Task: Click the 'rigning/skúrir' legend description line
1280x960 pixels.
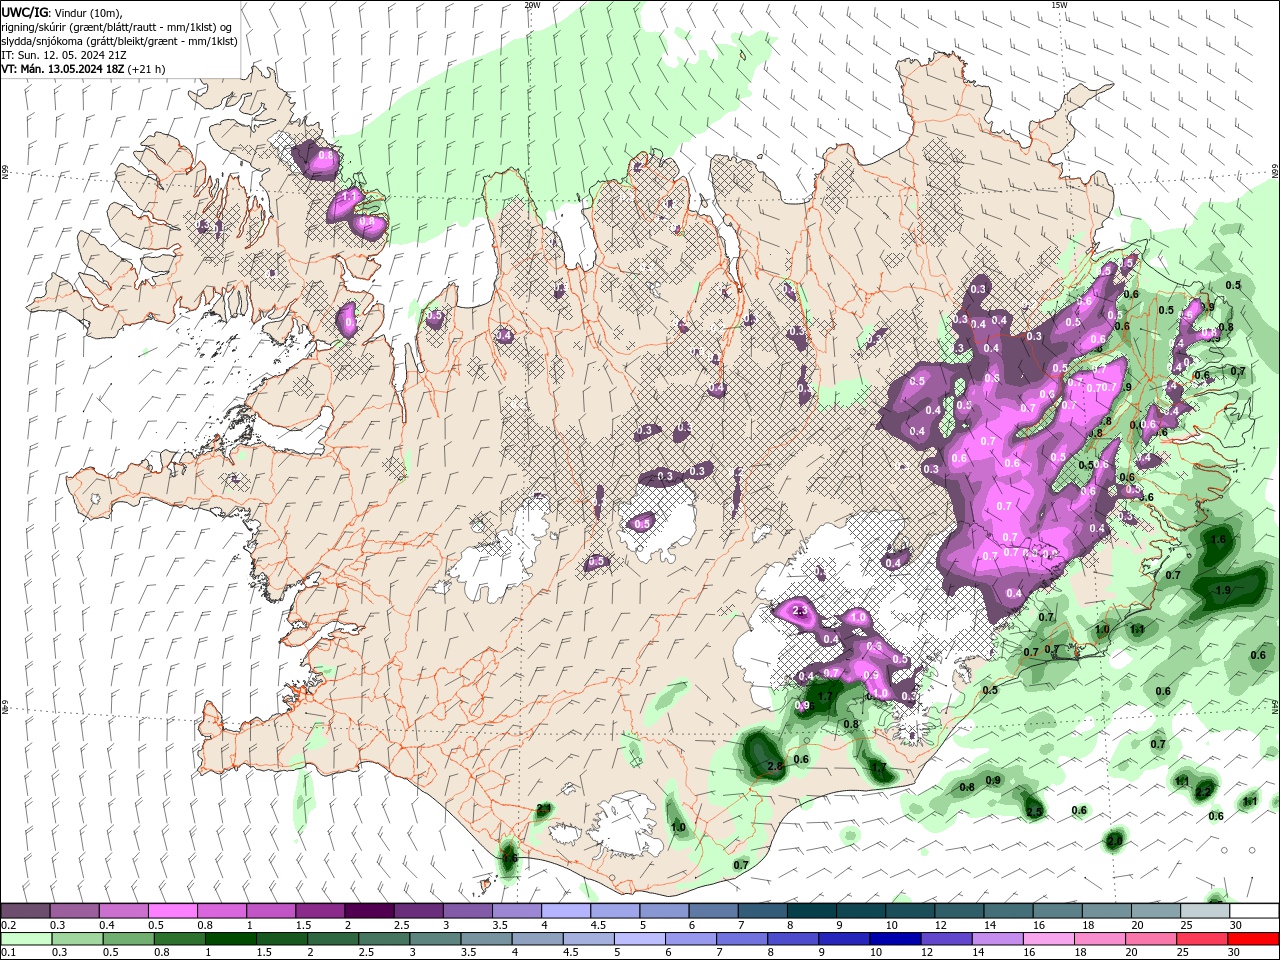Action: pyautogui.click(x=118, y=26)
